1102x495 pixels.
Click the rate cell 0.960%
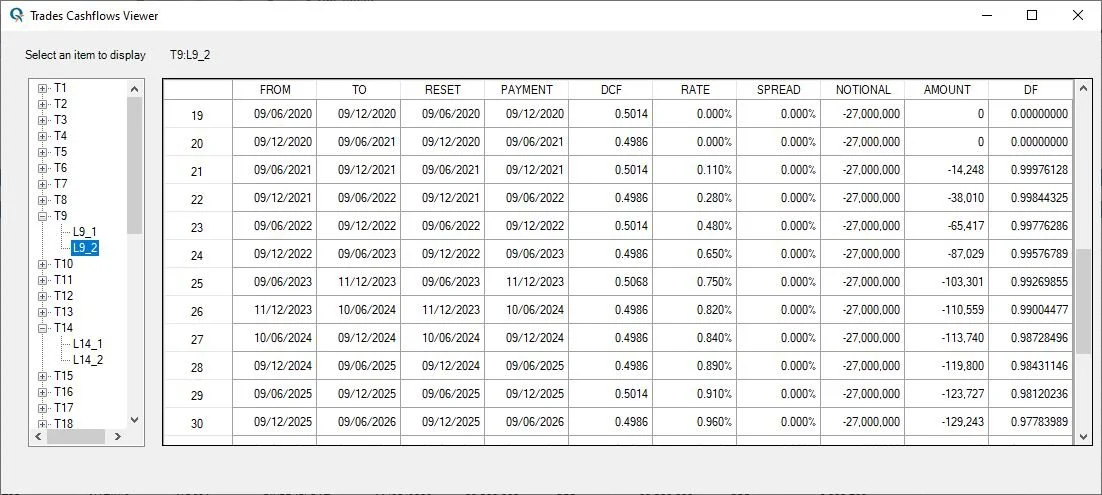[x=695, y=422]
